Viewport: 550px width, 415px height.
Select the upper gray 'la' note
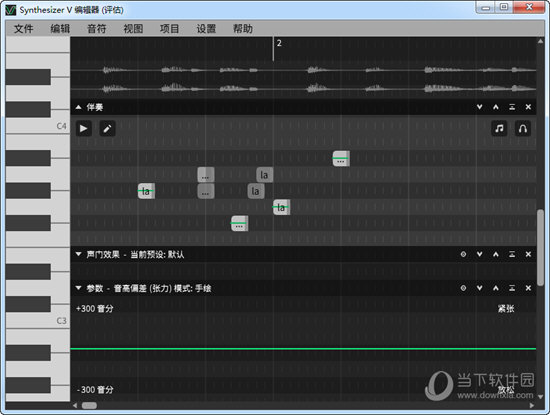pyautogui.click(x=264, y=175)
